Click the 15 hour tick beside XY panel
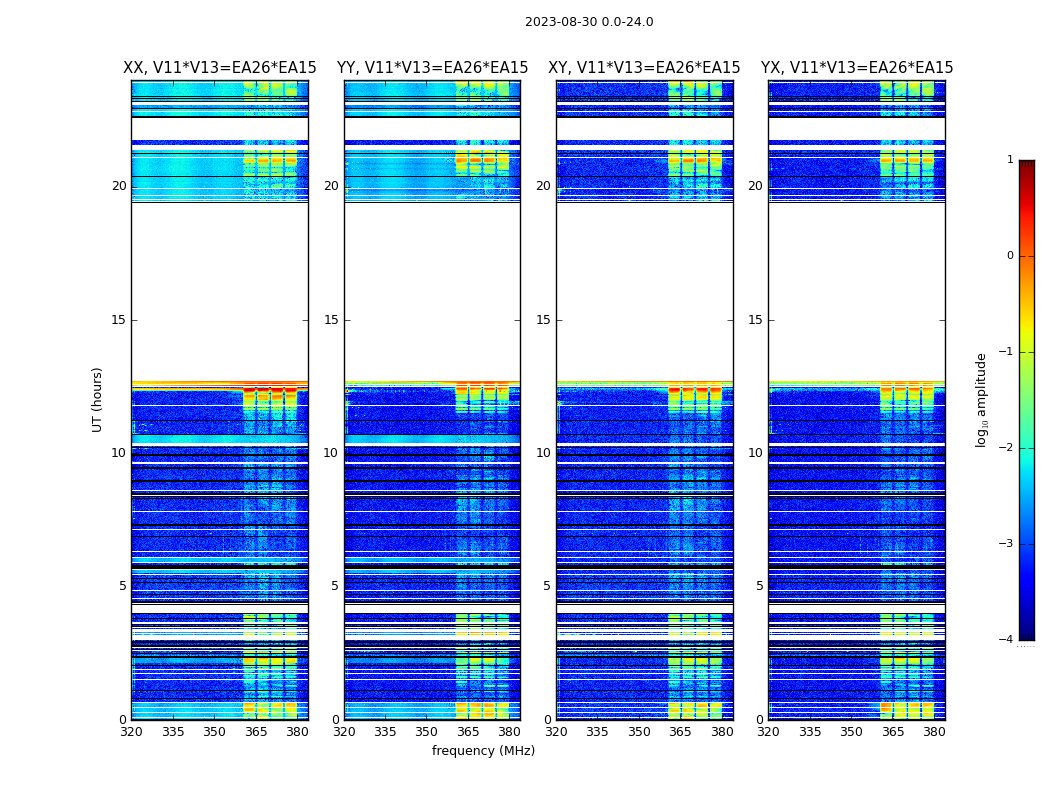This screenshot has width=1050, height=800. tap(543, 320)
